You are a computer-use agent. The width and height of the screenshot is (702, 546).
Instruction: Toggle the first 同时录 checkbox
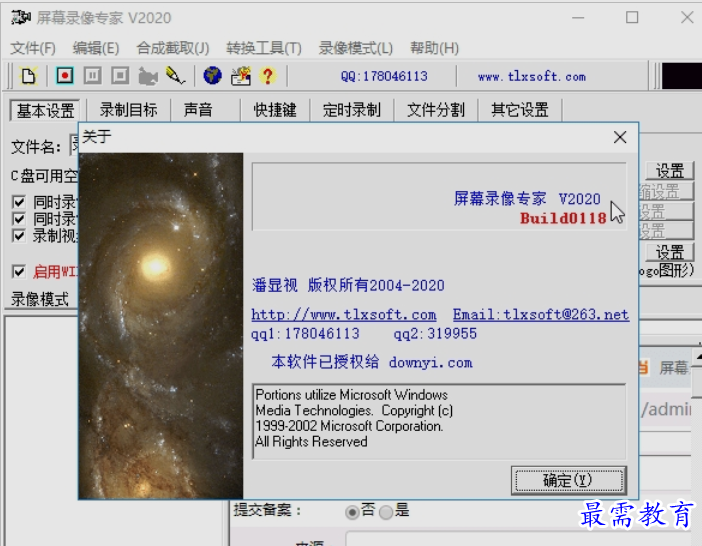tap(19, 202)
